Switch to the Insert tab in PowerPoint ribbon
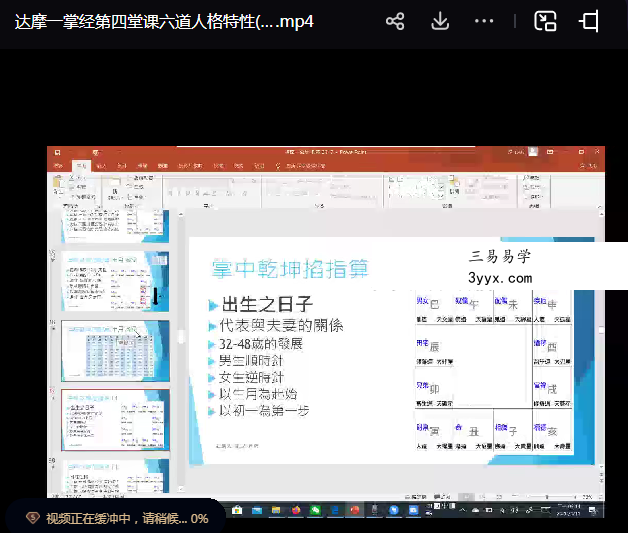This screenshot has width=628, height=533. pos(101,166)
